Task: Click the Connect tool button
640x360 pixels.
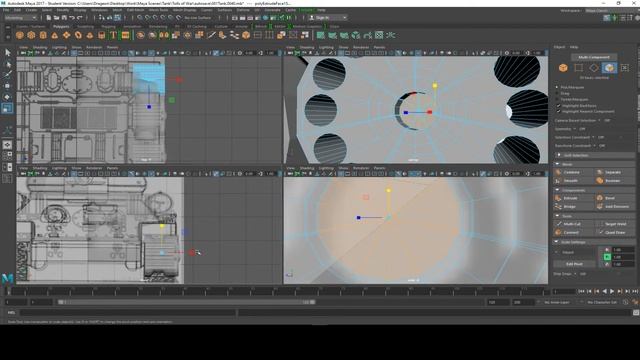Action: coord(572,233)
